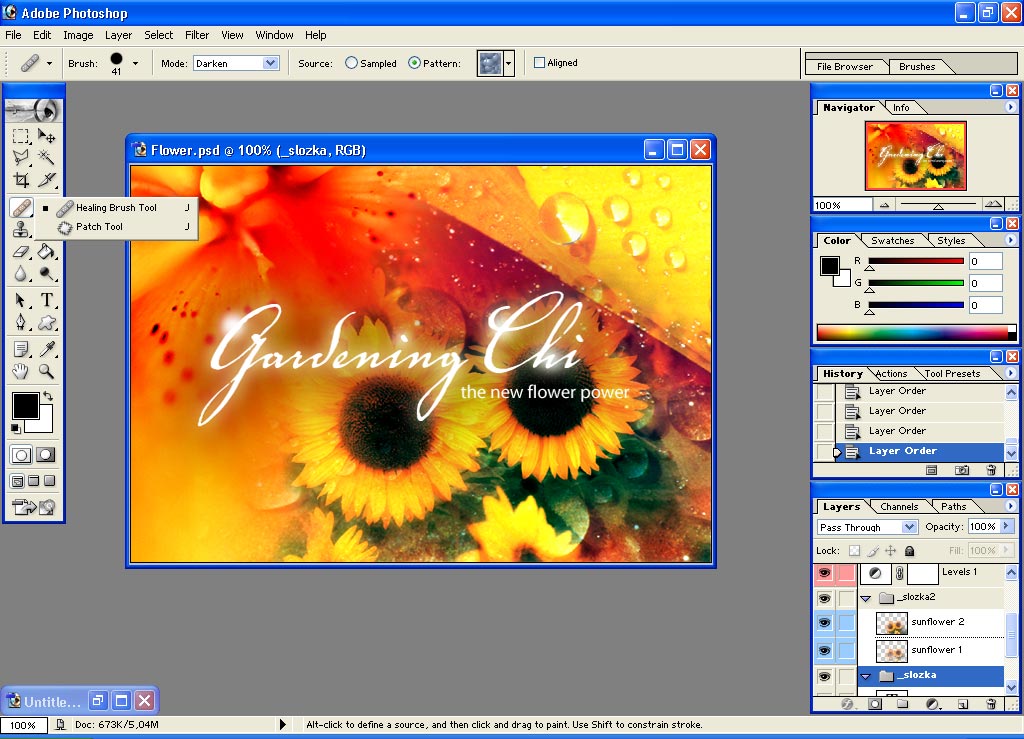
Task: Collapse the _slozka2 layer group
Action: tap(865, 598)
